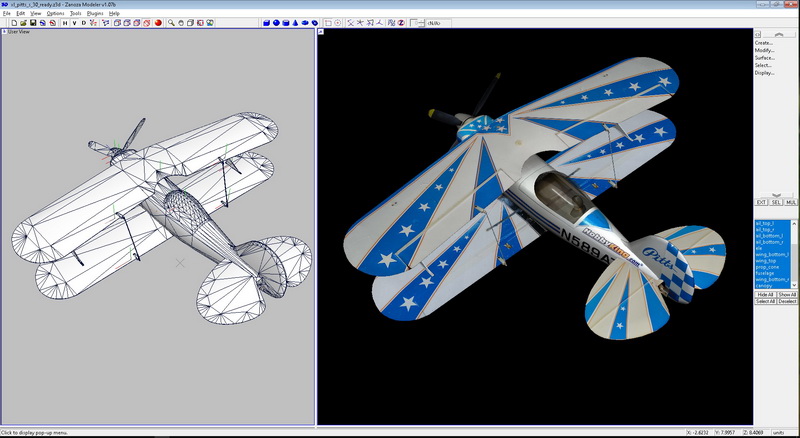Screen dimensions: 800x438
Task: Click the down chevron below command list
Action: click(777, 195)
